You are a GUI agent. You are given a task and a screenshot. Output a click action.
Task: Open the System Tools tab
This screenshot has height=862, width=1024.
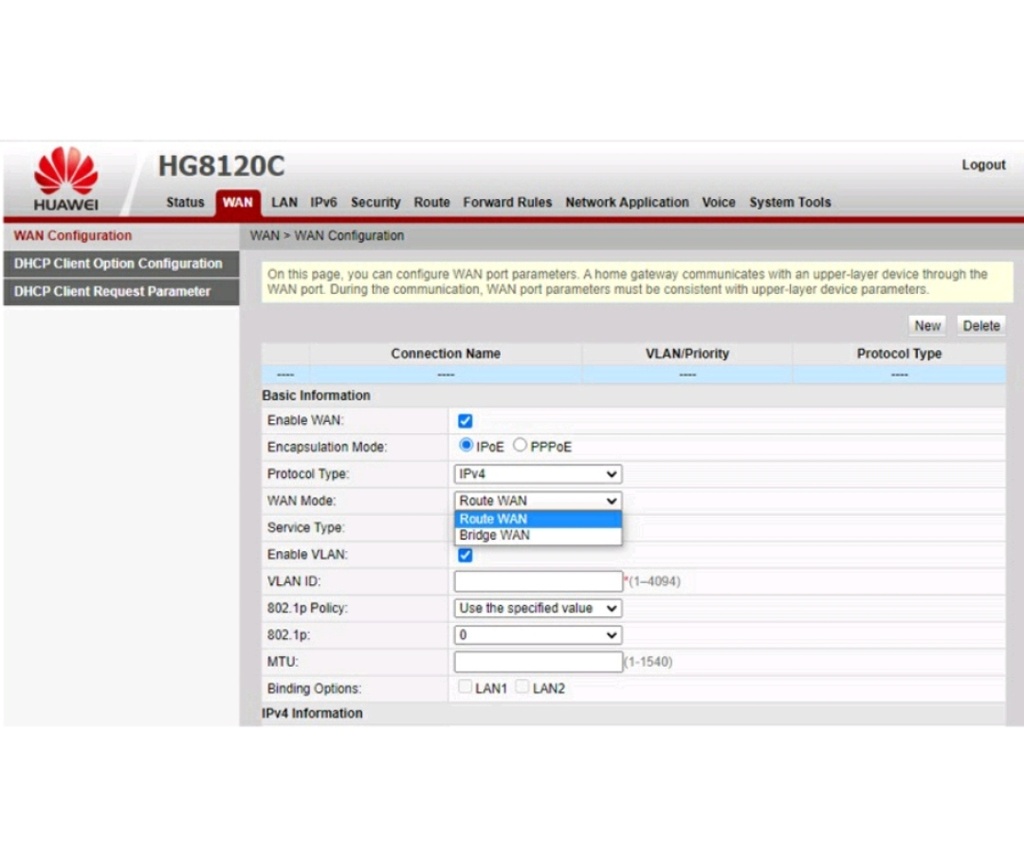(x=790, y=202)
